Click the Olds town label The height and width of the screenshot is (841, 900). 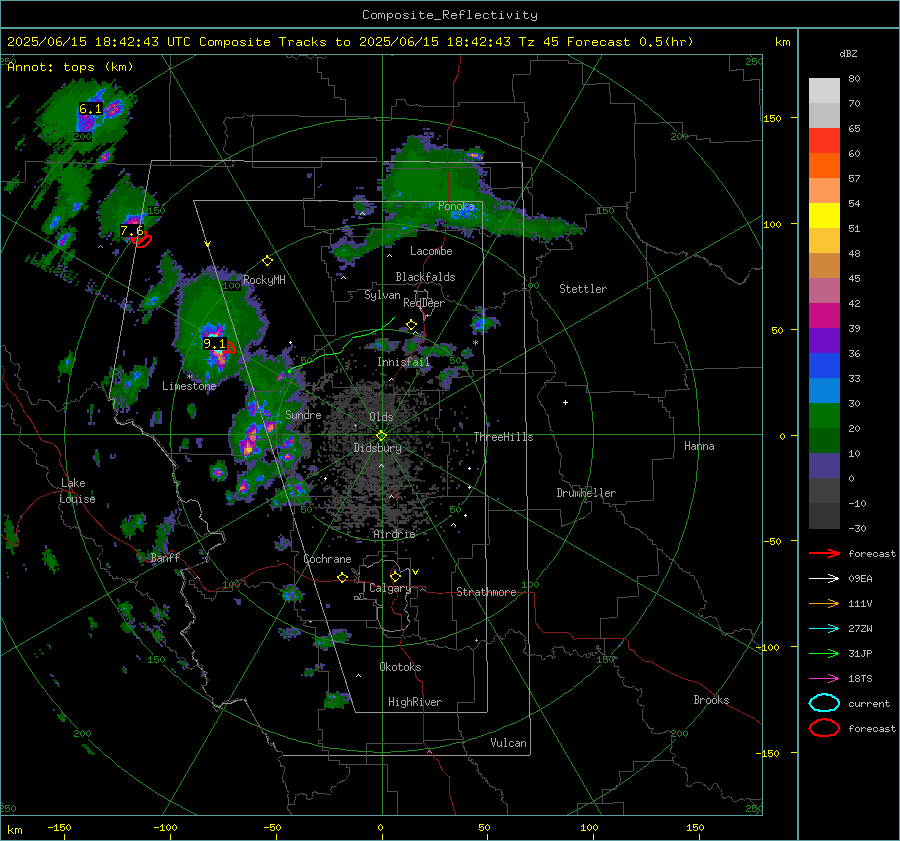[381, 417]
